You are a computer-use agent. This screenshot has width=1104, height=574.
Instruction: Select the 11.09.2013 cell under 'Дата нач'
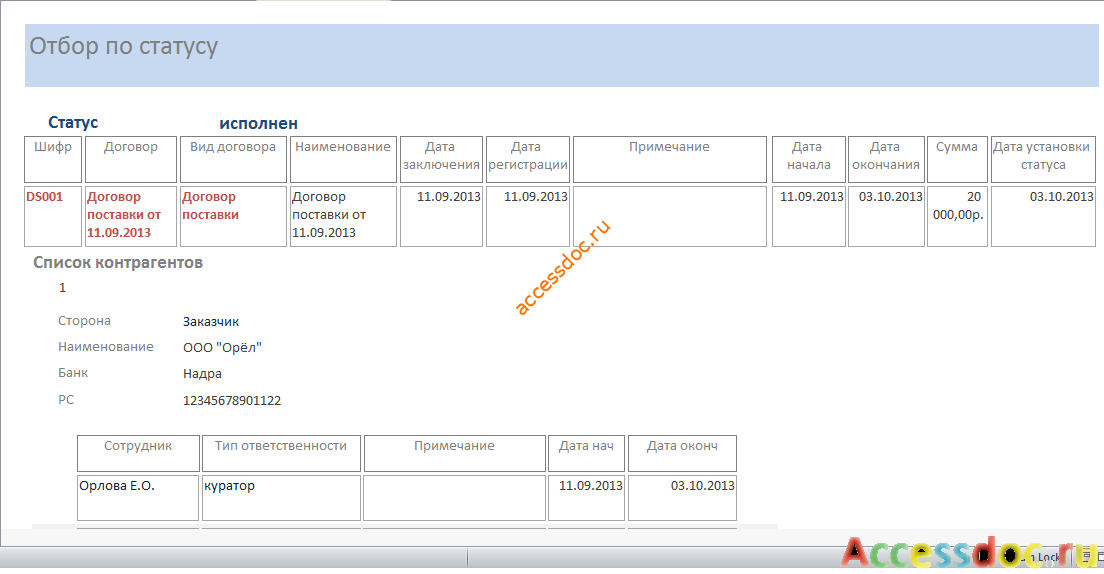point(586,498)
